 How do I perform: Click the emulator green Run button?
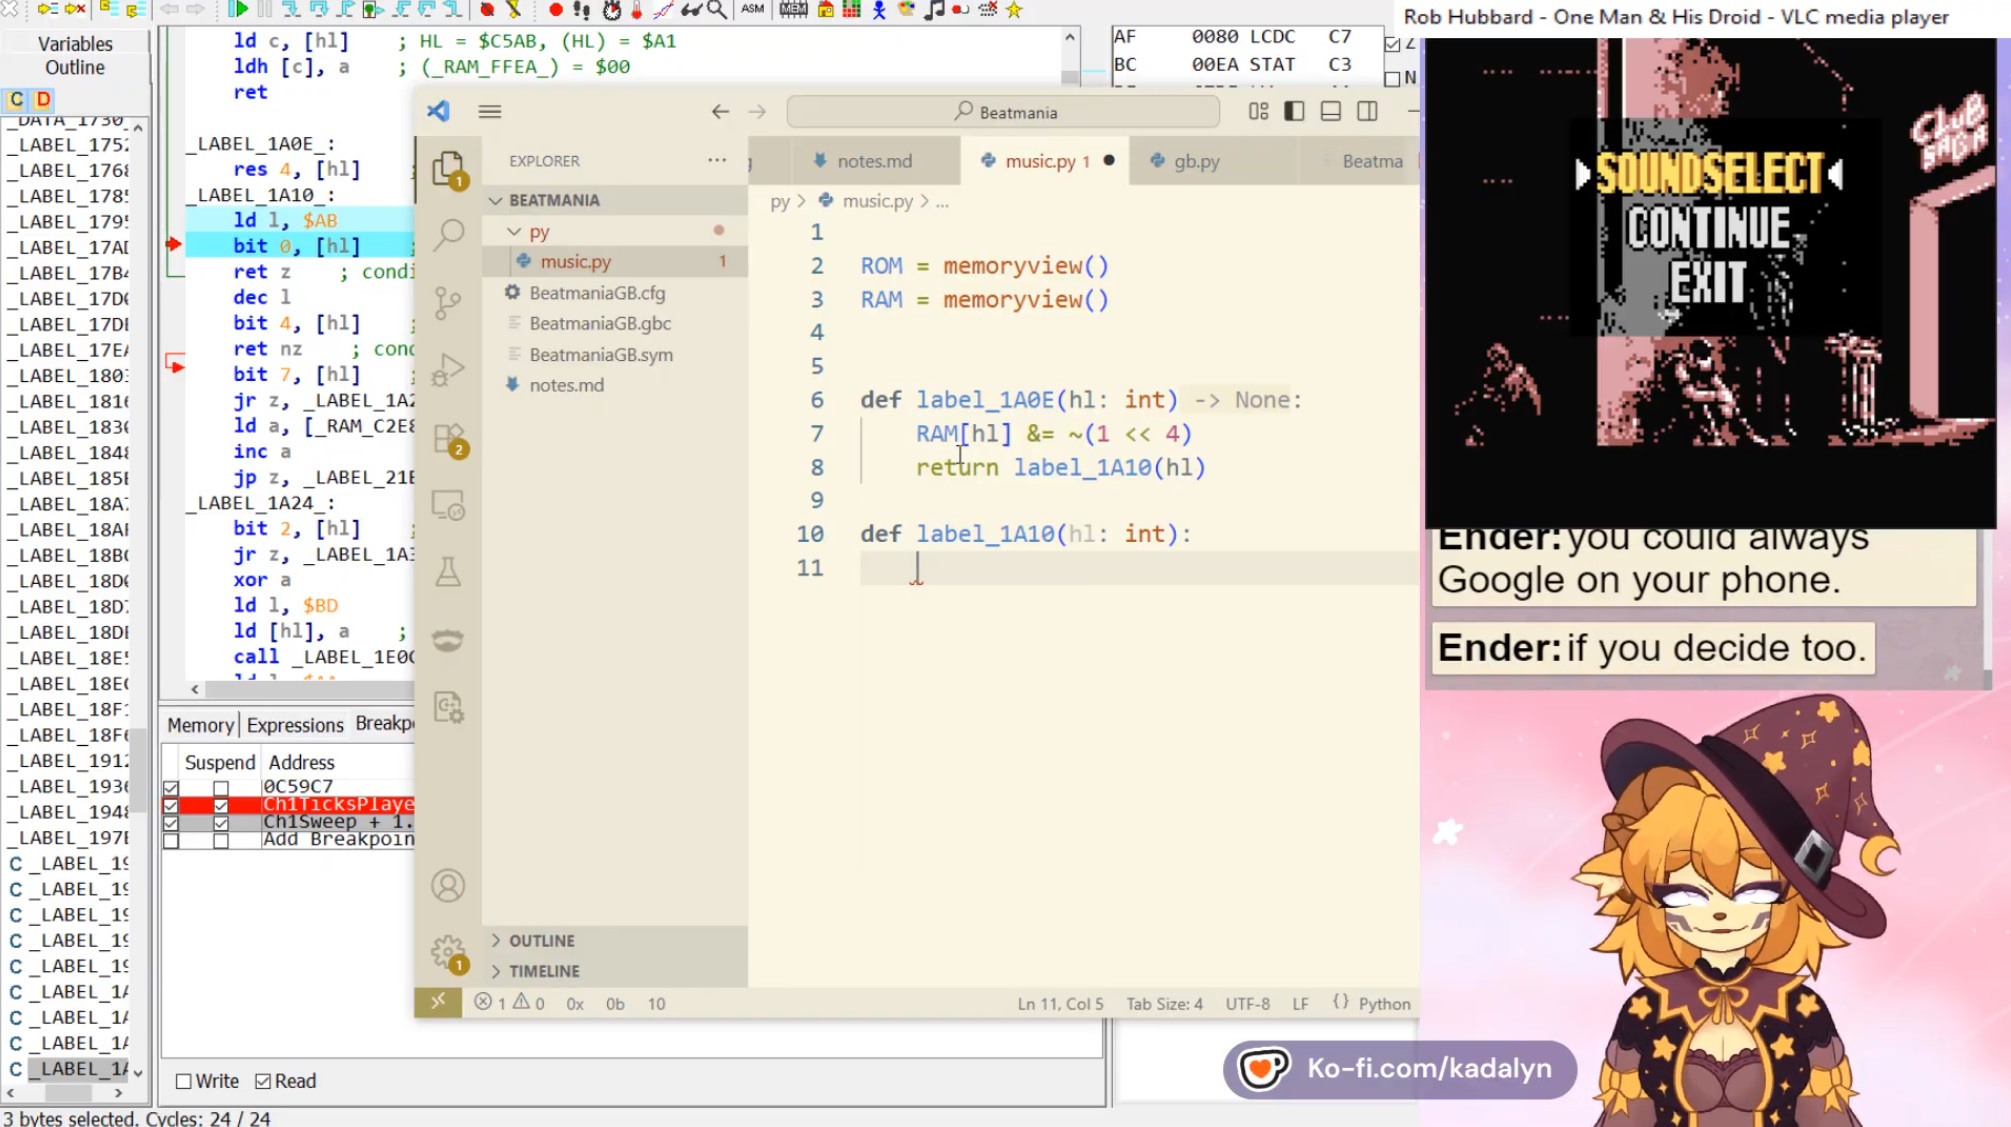(238, 10)
